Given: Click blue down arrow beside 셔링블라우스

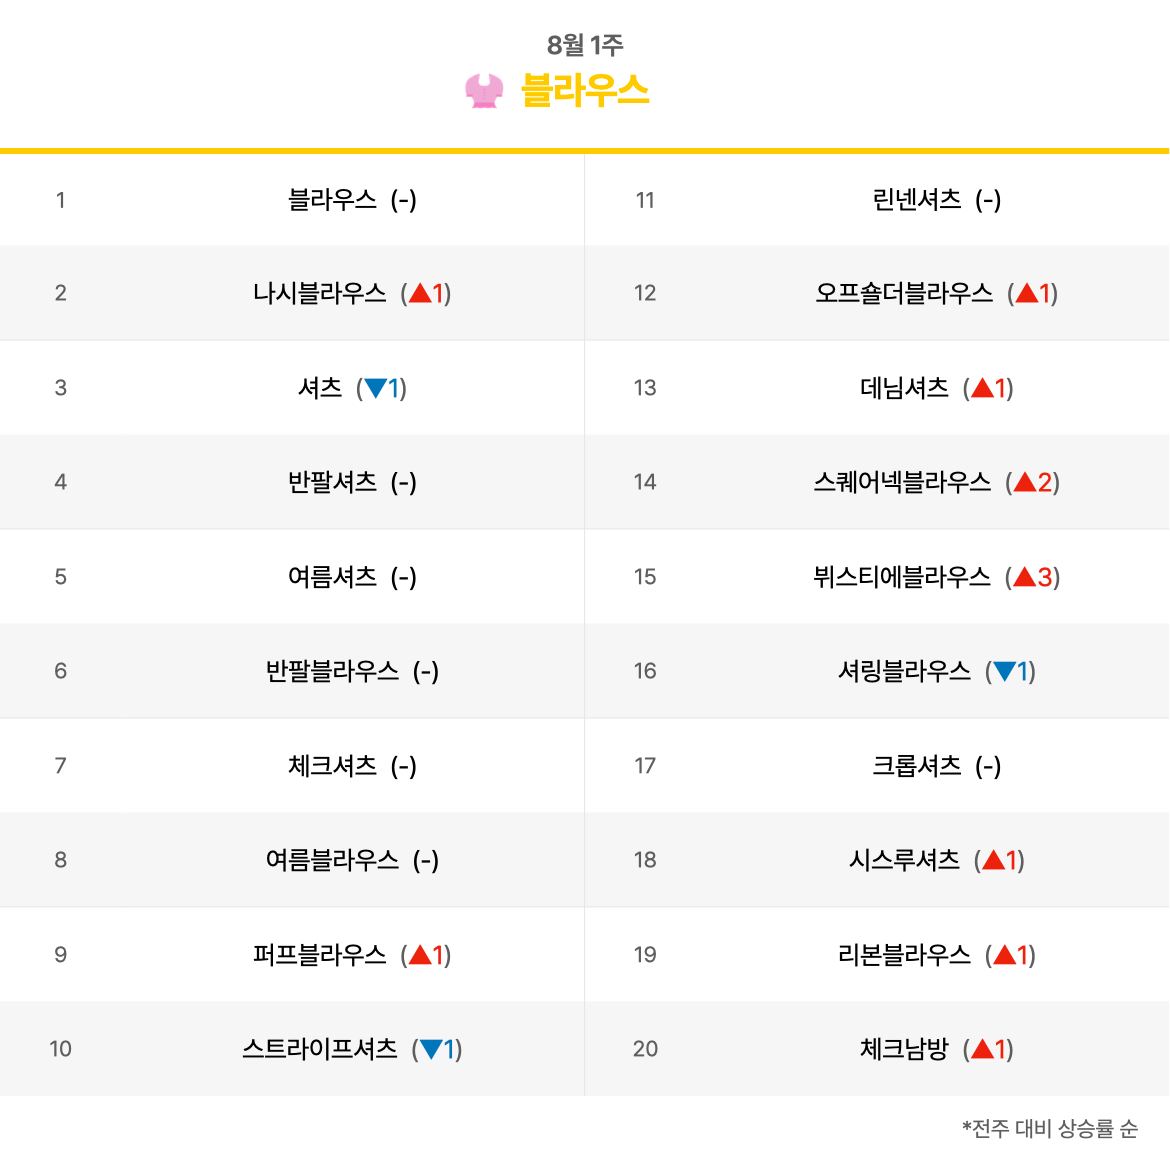Looking at the screenshot, I should coord(1005,672).
